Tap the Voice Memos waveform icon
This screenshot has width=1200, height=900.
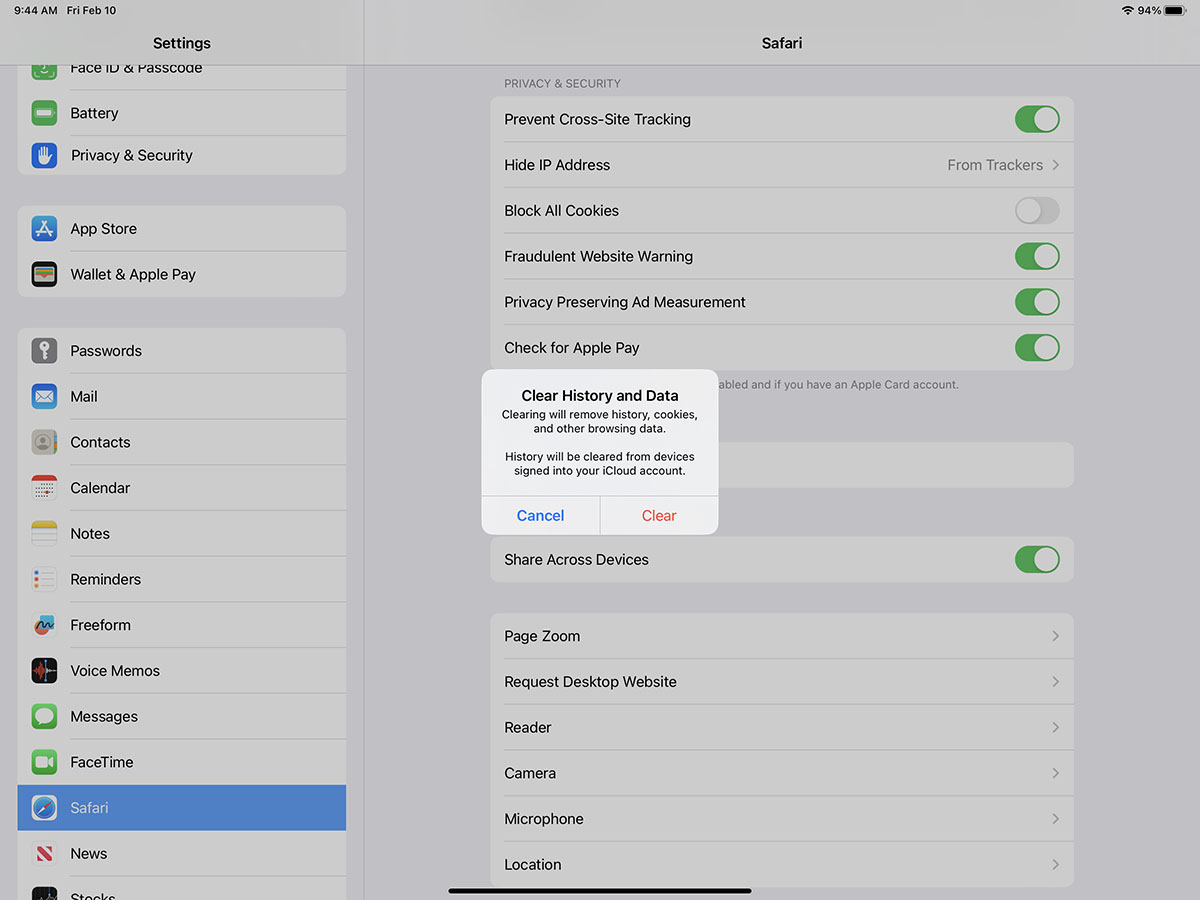(x=44, y=671)
